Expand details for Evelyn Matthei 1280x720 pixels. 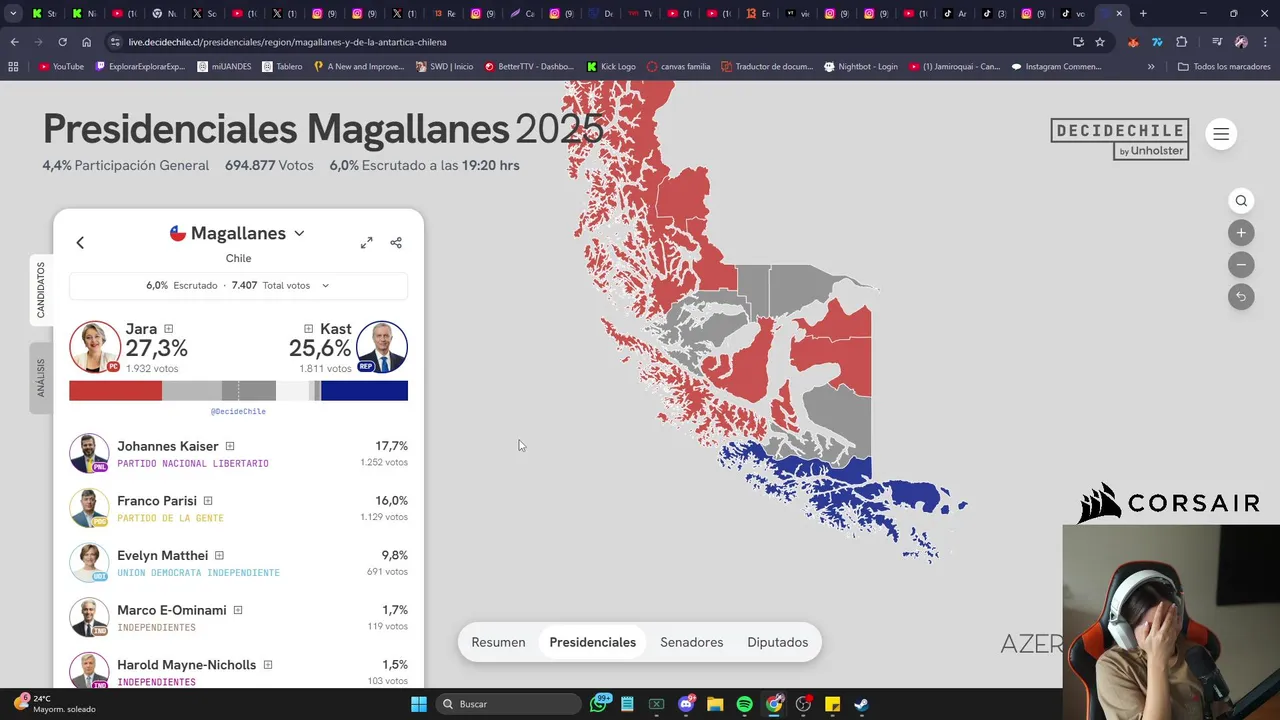[x=219, y=556]
